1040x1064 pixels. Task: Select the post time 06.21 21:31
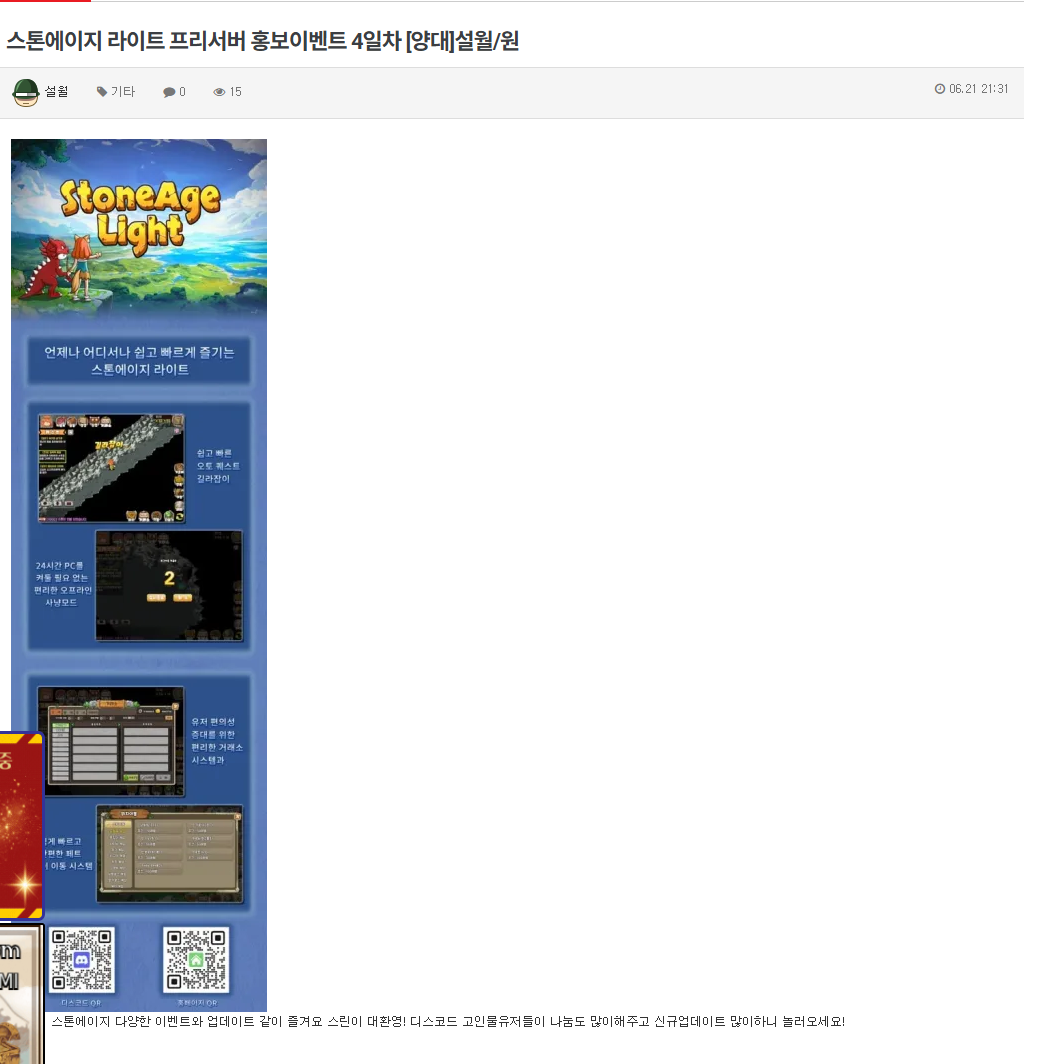coord(978,89)
